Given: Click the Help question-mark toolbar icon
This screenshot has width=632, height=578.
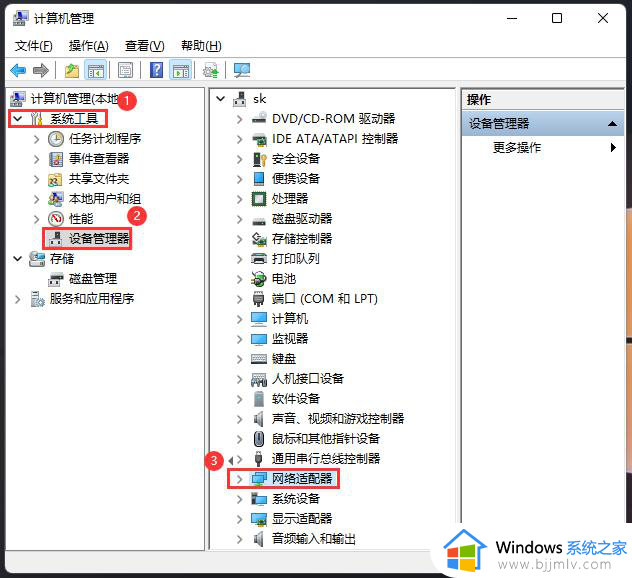Looking at the screenshot, I should [x=156, y=71].
